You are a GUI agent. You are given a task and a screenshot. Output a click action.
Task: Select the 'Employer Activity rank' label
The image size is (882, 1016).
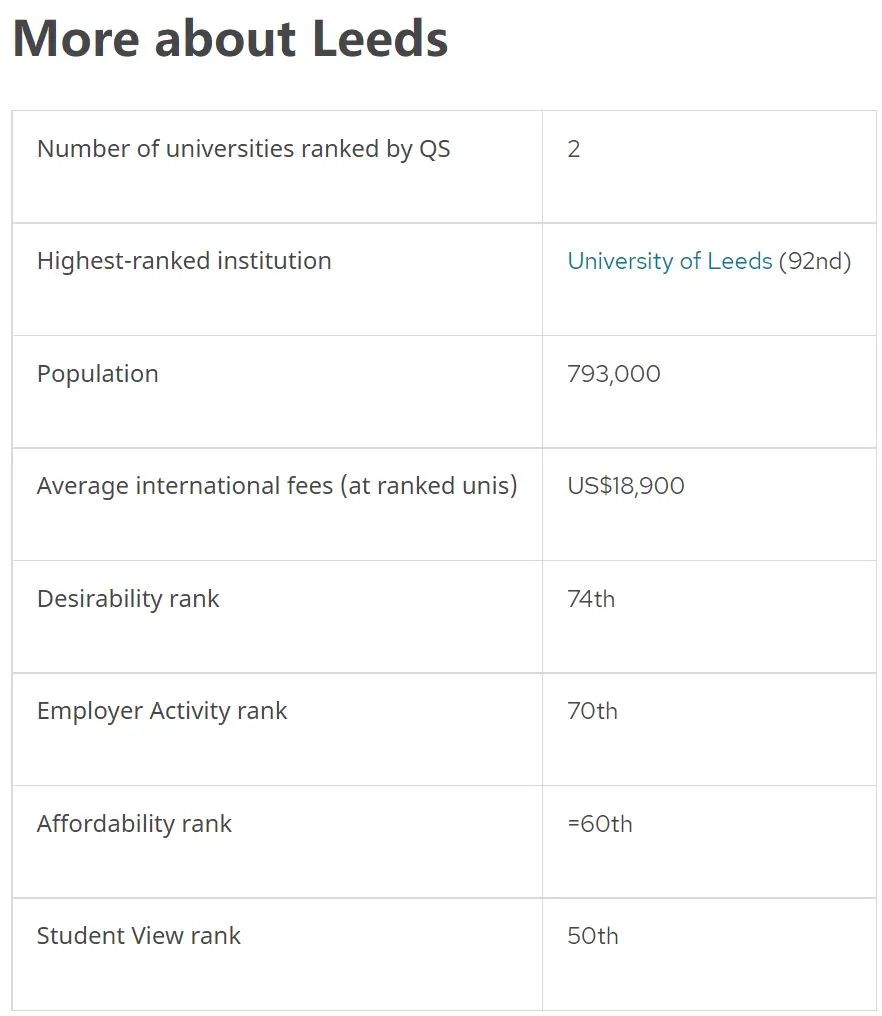162,711
